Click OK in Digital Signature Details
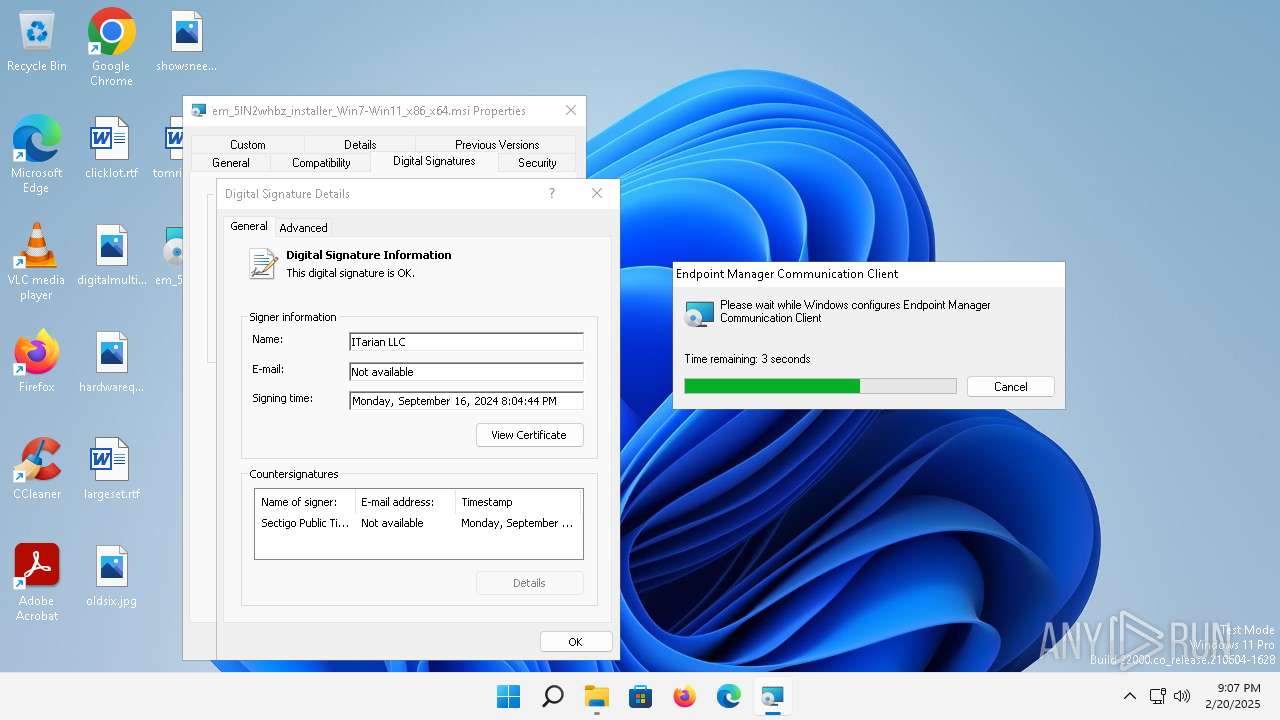The width and height of the screenshot is (1280, 720). [575, 642]
